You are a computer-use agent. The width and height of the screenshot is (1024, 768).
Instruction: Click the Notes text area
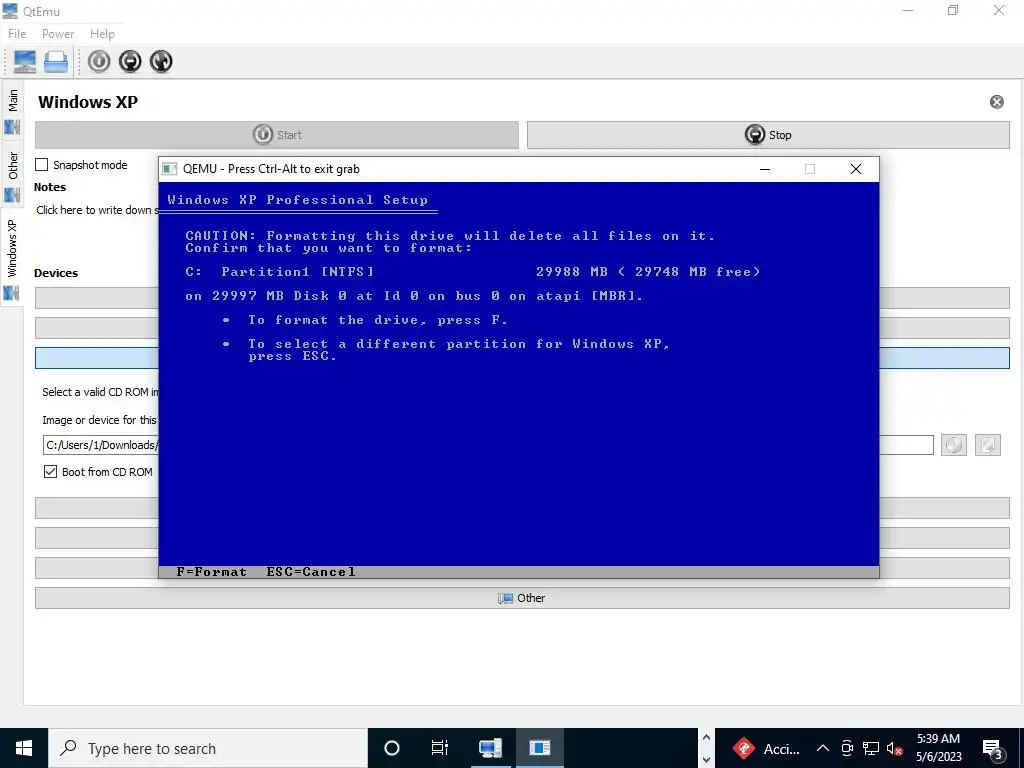pos(95,210)
